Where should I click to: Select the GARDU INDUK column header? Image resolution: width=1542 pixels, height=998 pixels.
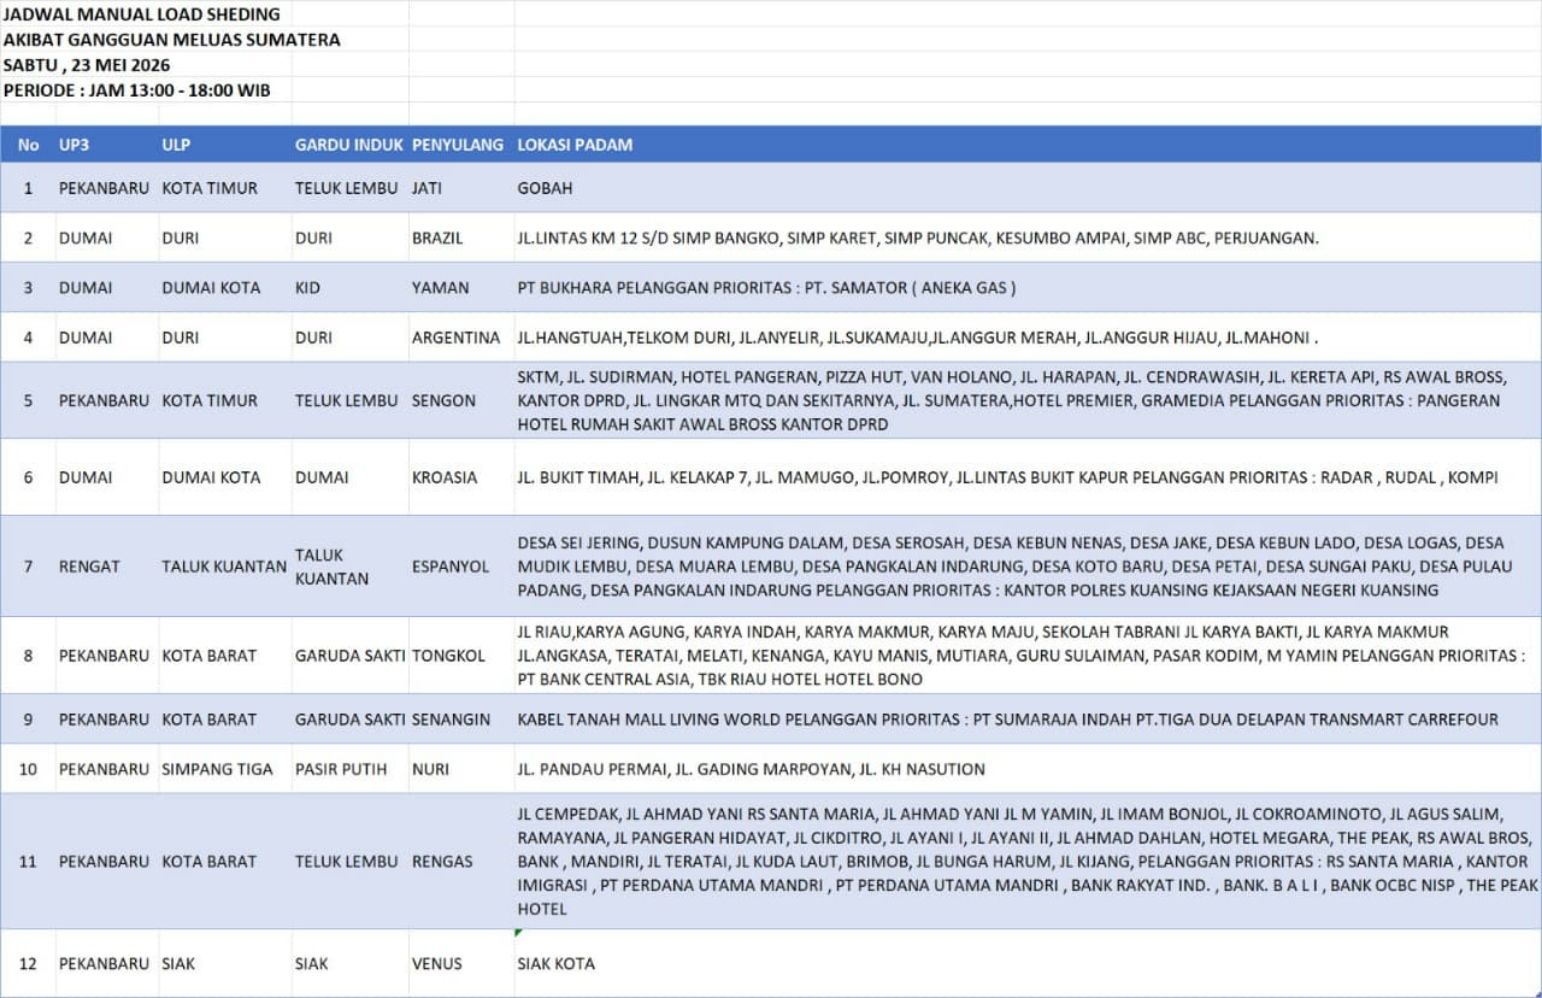click(x=348, y=145)
